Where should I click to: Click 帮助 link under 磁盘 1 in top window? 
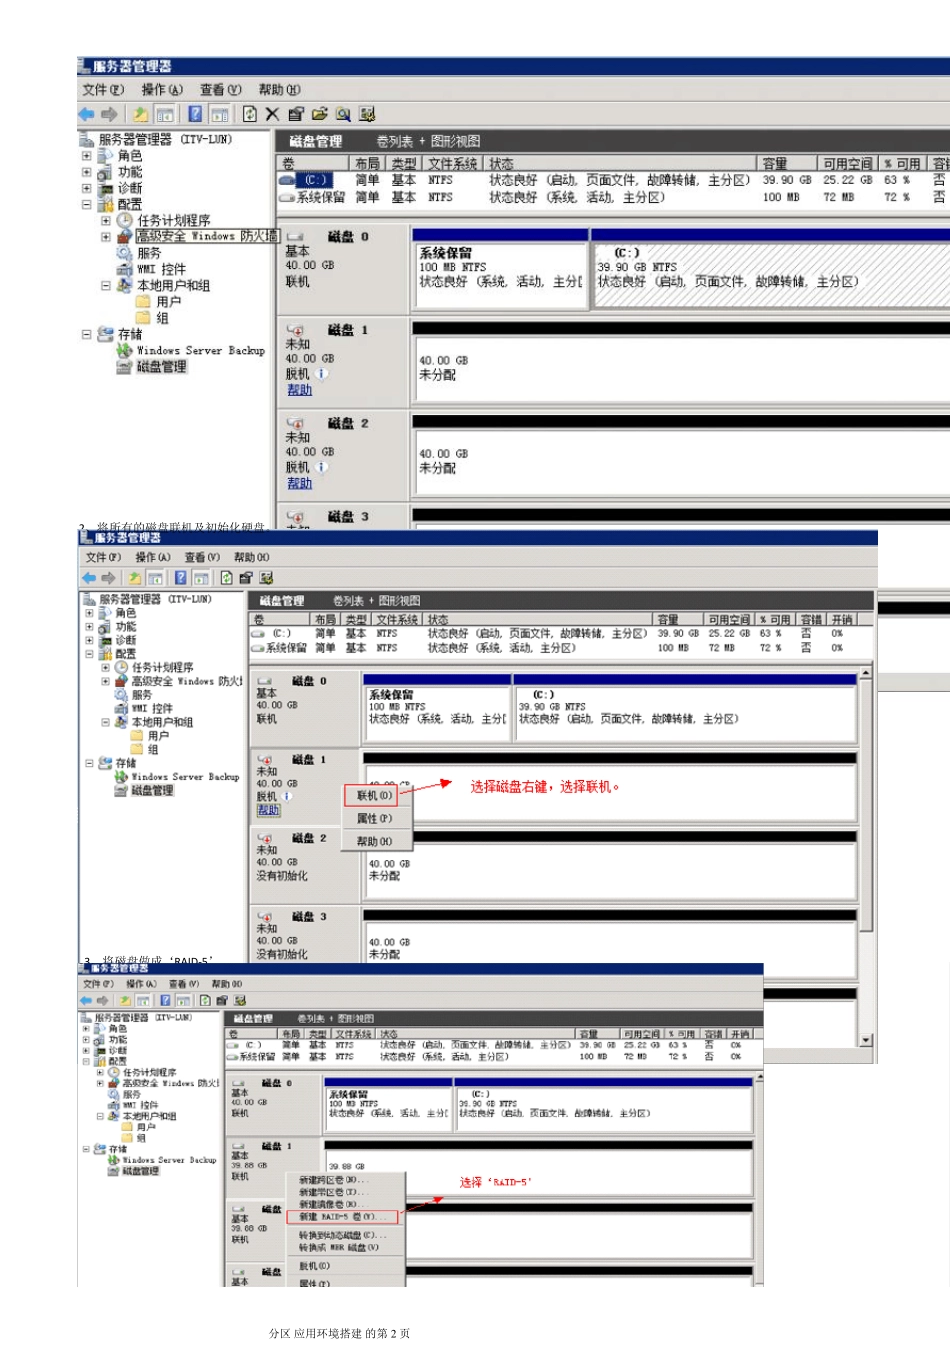[x=299, y=390]
